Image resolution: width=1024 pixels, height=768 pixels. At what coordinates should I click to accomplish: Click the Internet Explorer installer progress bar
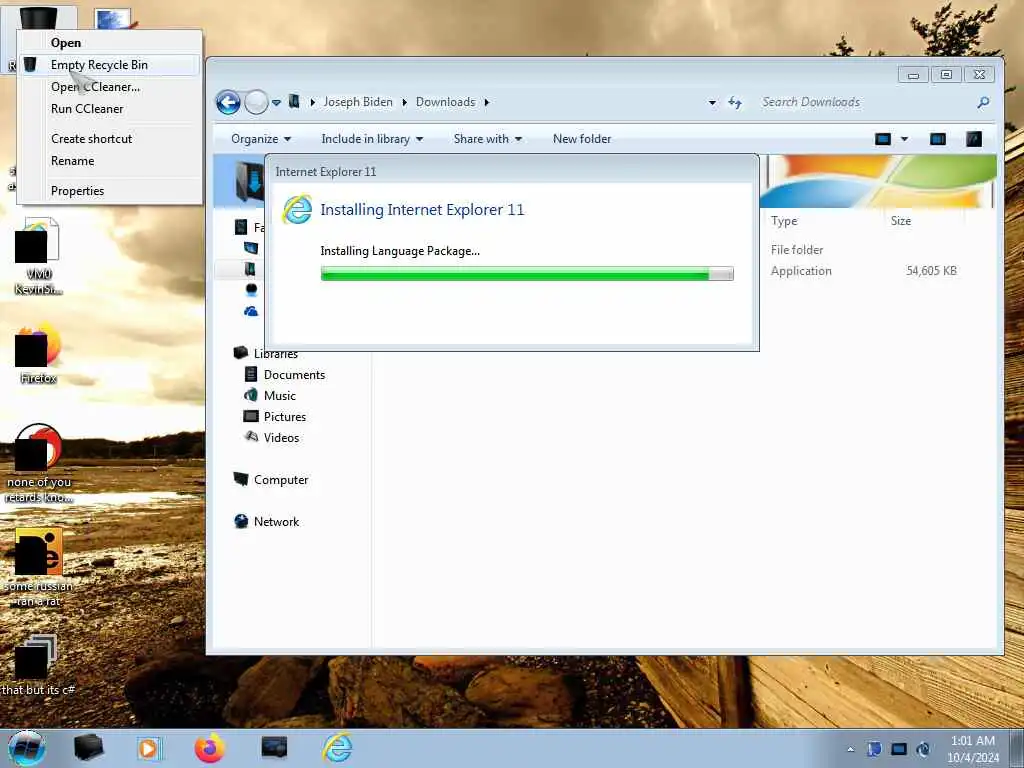(527, 274)
